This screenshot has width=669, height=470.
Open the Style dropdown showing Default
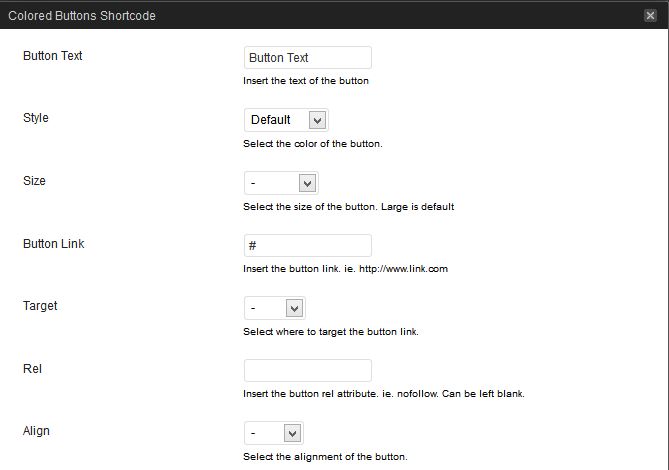286,120
